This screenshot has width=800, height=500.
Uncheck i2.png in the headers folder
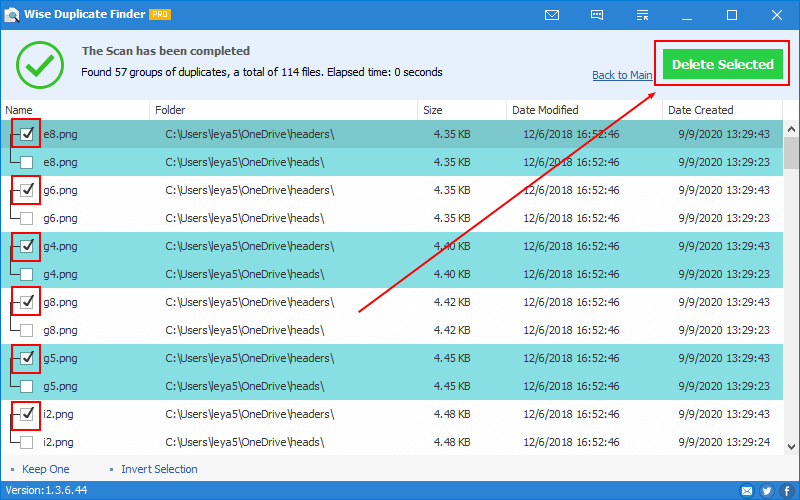pos(27,414)
